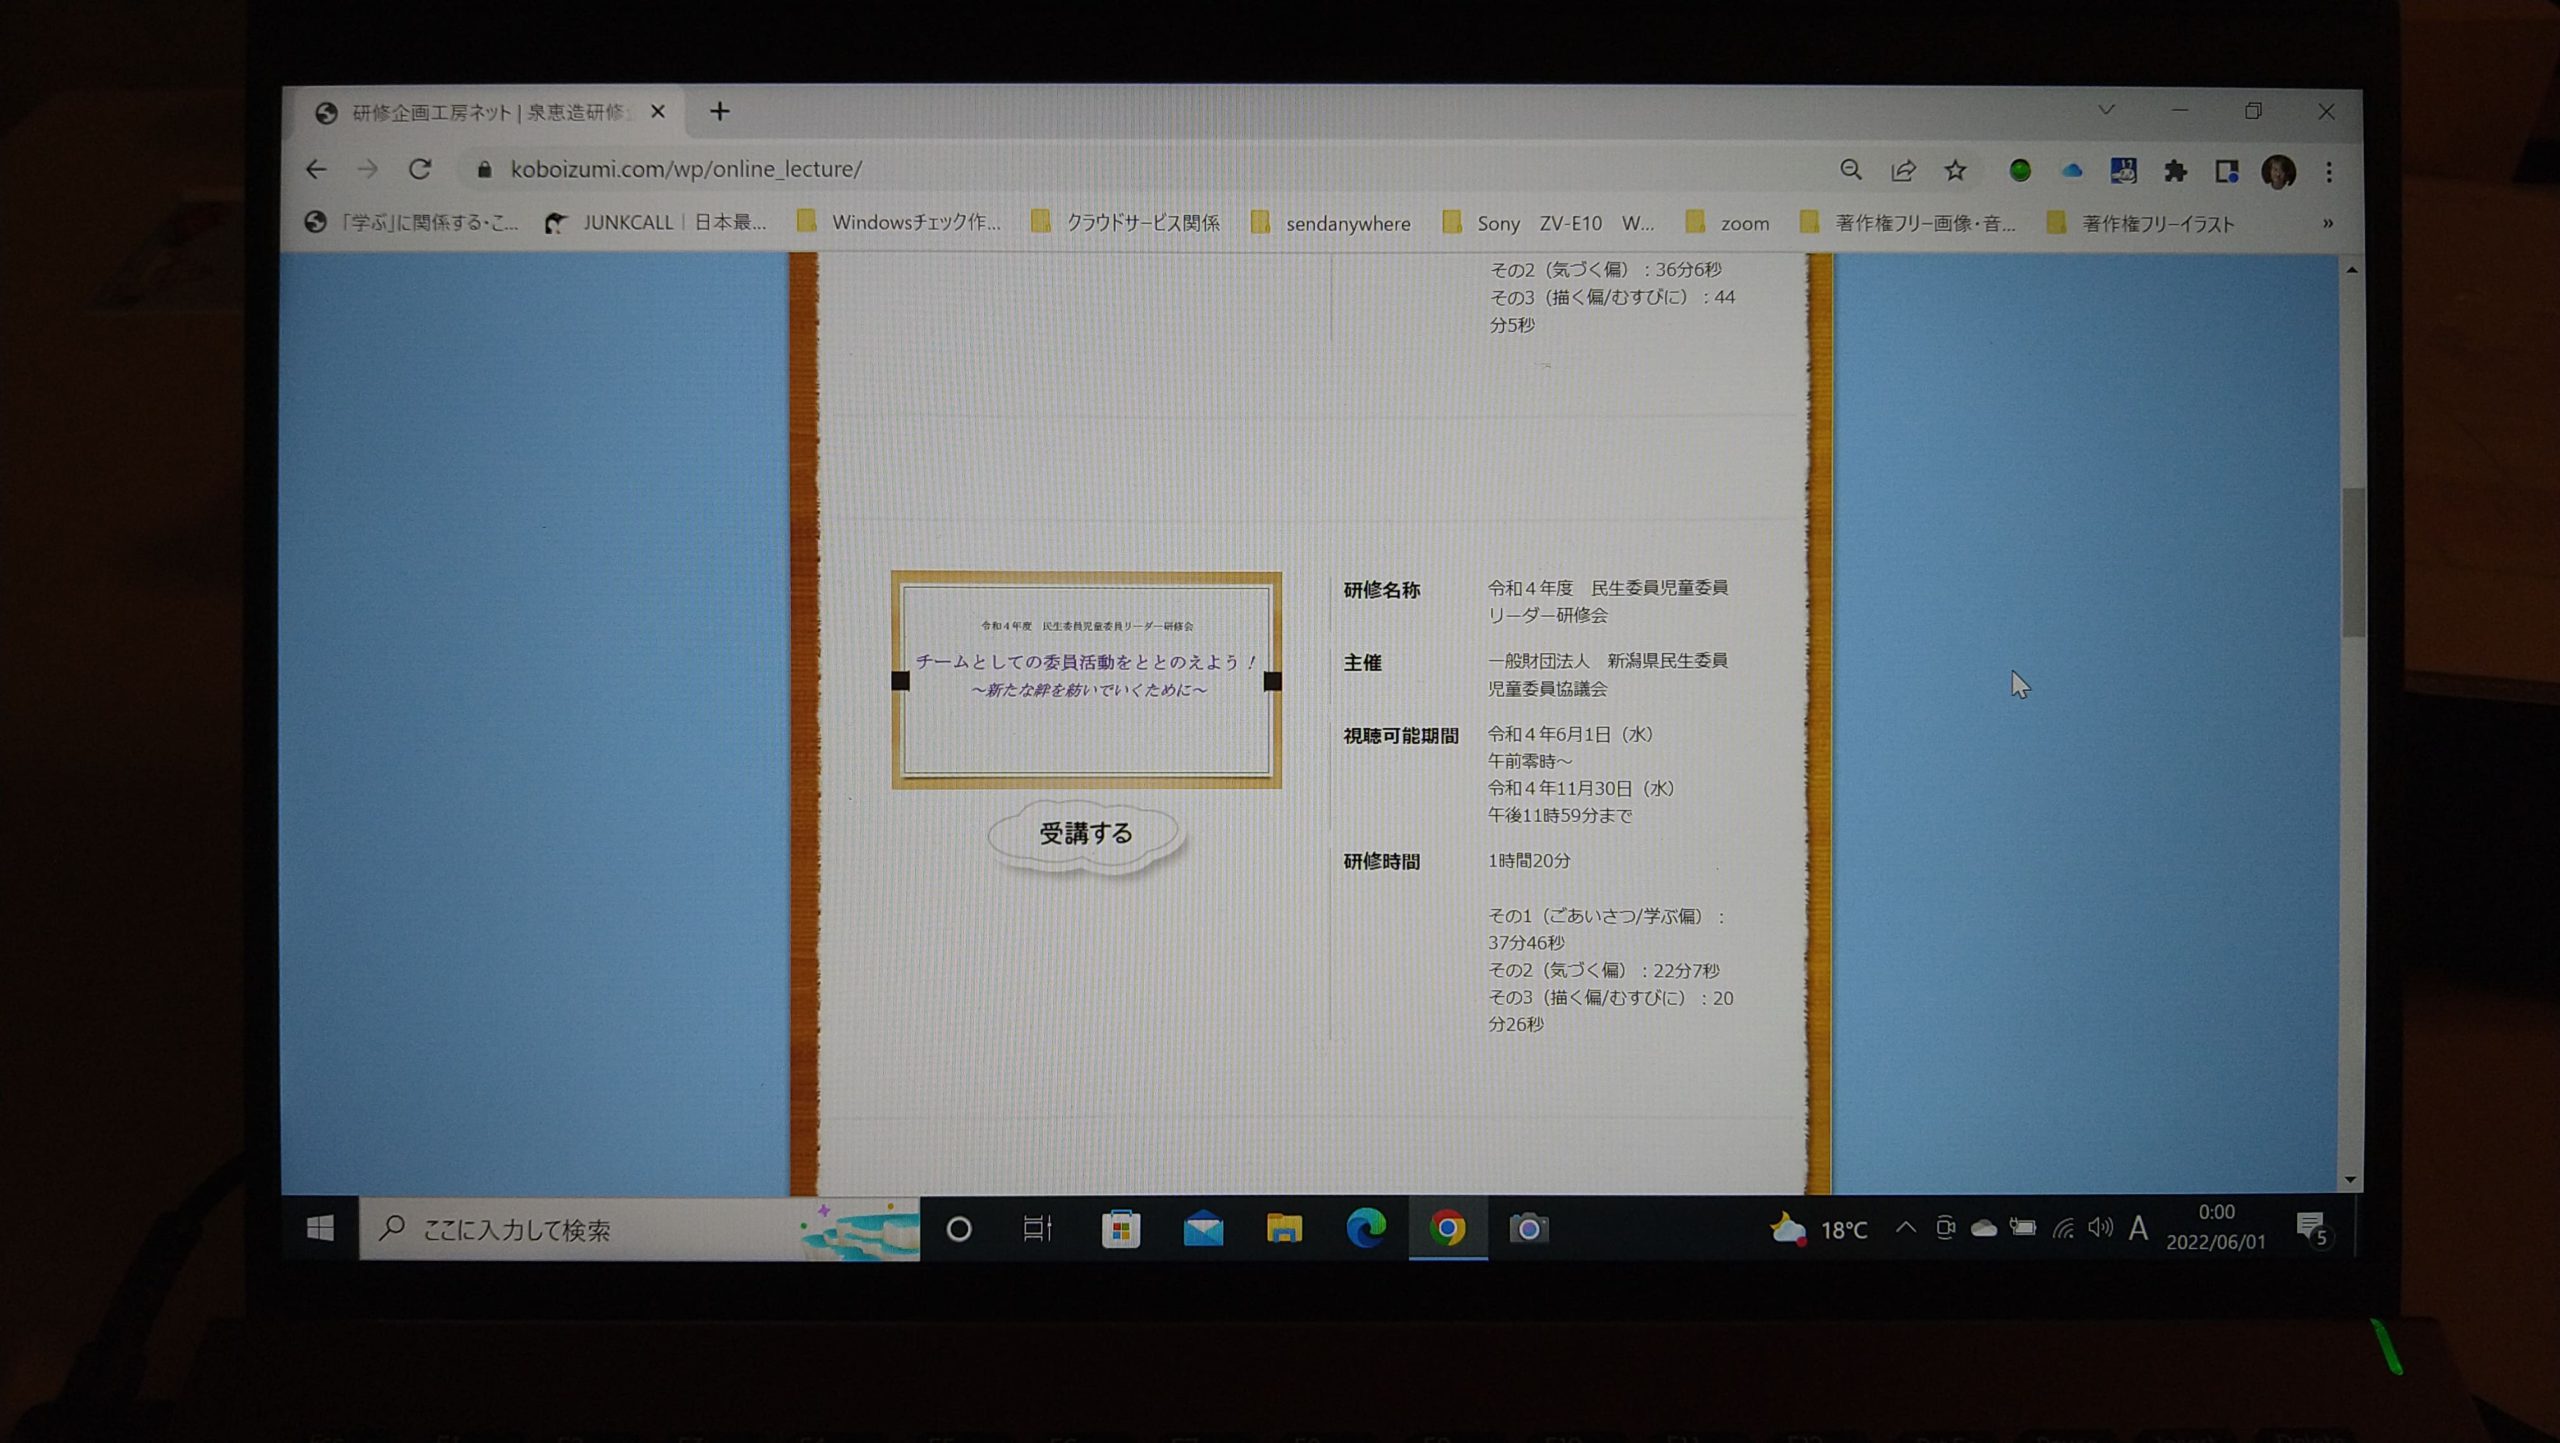
Task: Open the weather 18°C widget
Action: (x=1818, y=1229)
